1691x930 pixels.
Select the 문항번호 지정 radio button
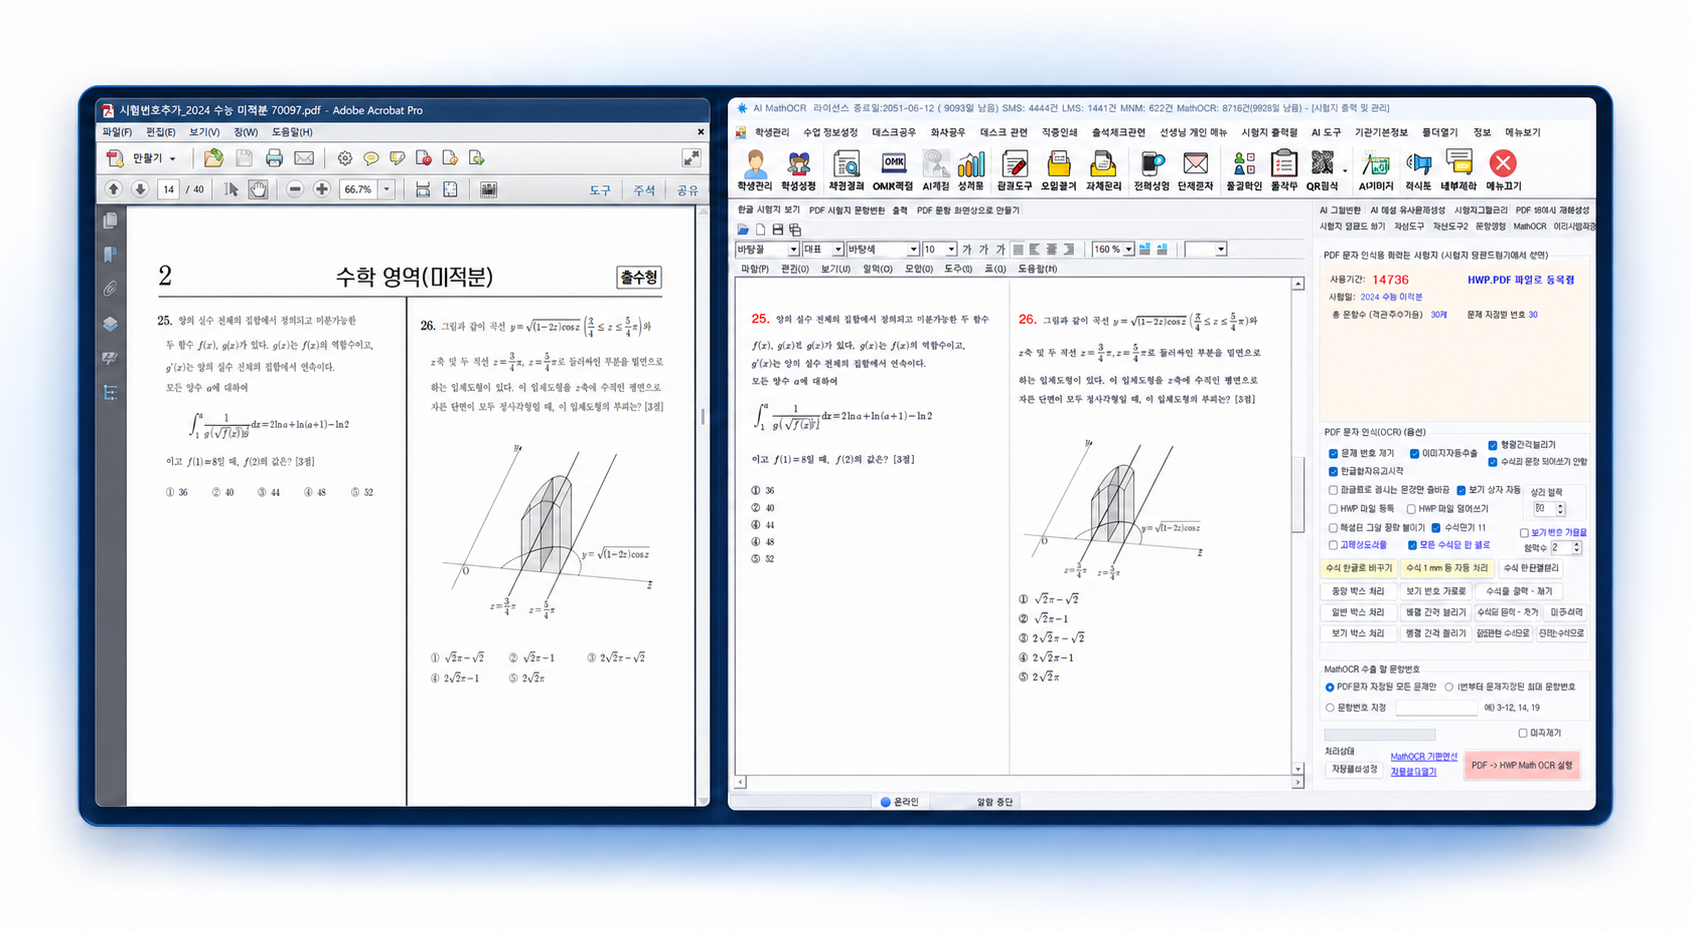click(1330, 708)
